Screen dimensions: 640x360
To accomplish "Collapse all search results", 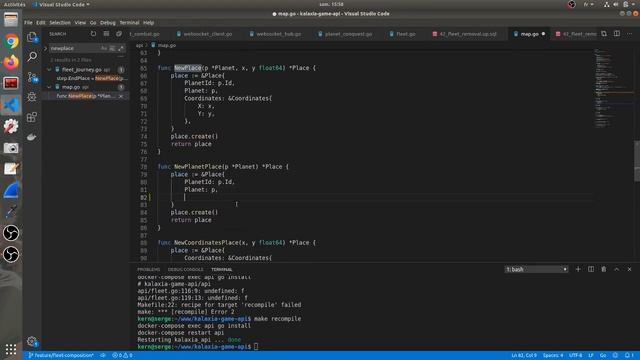I will pyautogui.click(x=119, y=34).
